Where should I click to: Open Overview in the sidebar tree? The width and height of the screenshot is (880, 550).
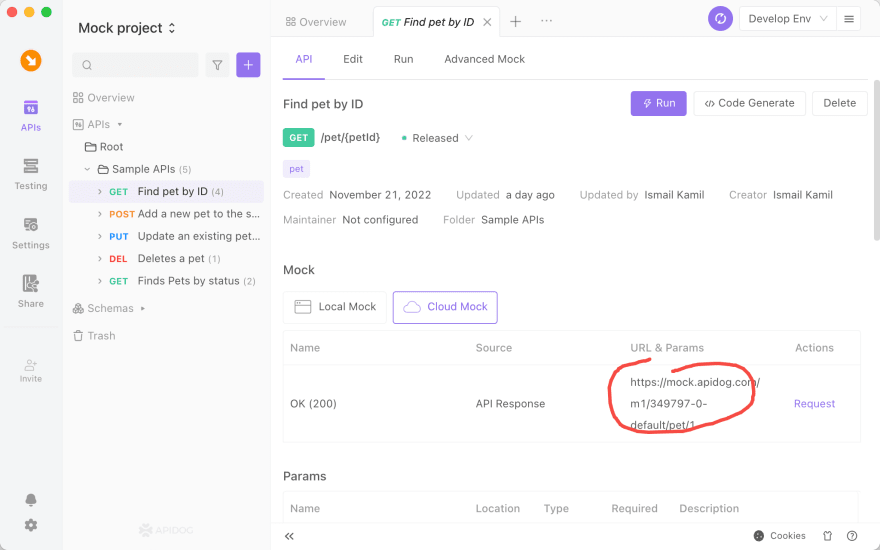103,98
